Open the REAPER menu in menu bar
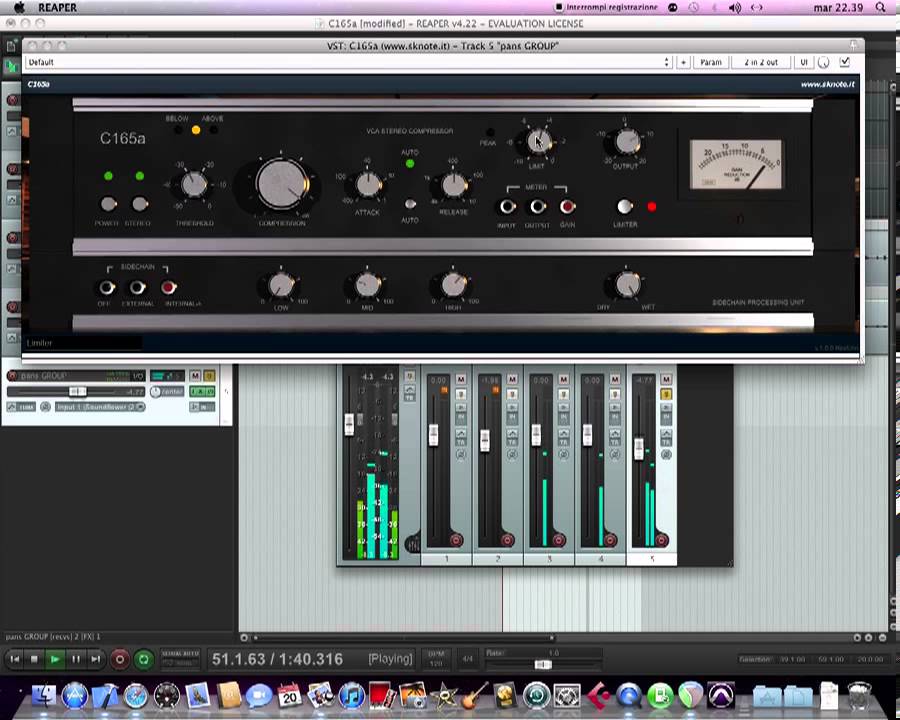Viewport: 900px width, 720px height. 57,7
